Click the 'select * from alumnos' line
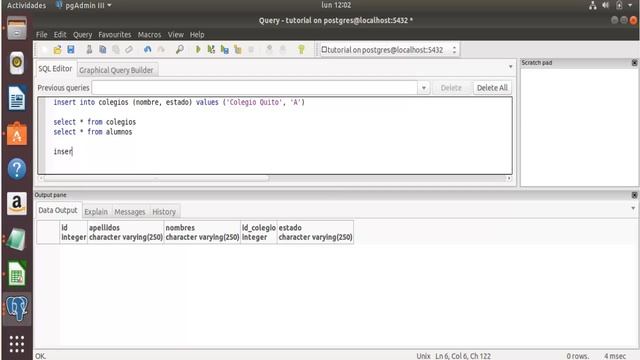 pyautogui.click(x=93, y=132)
